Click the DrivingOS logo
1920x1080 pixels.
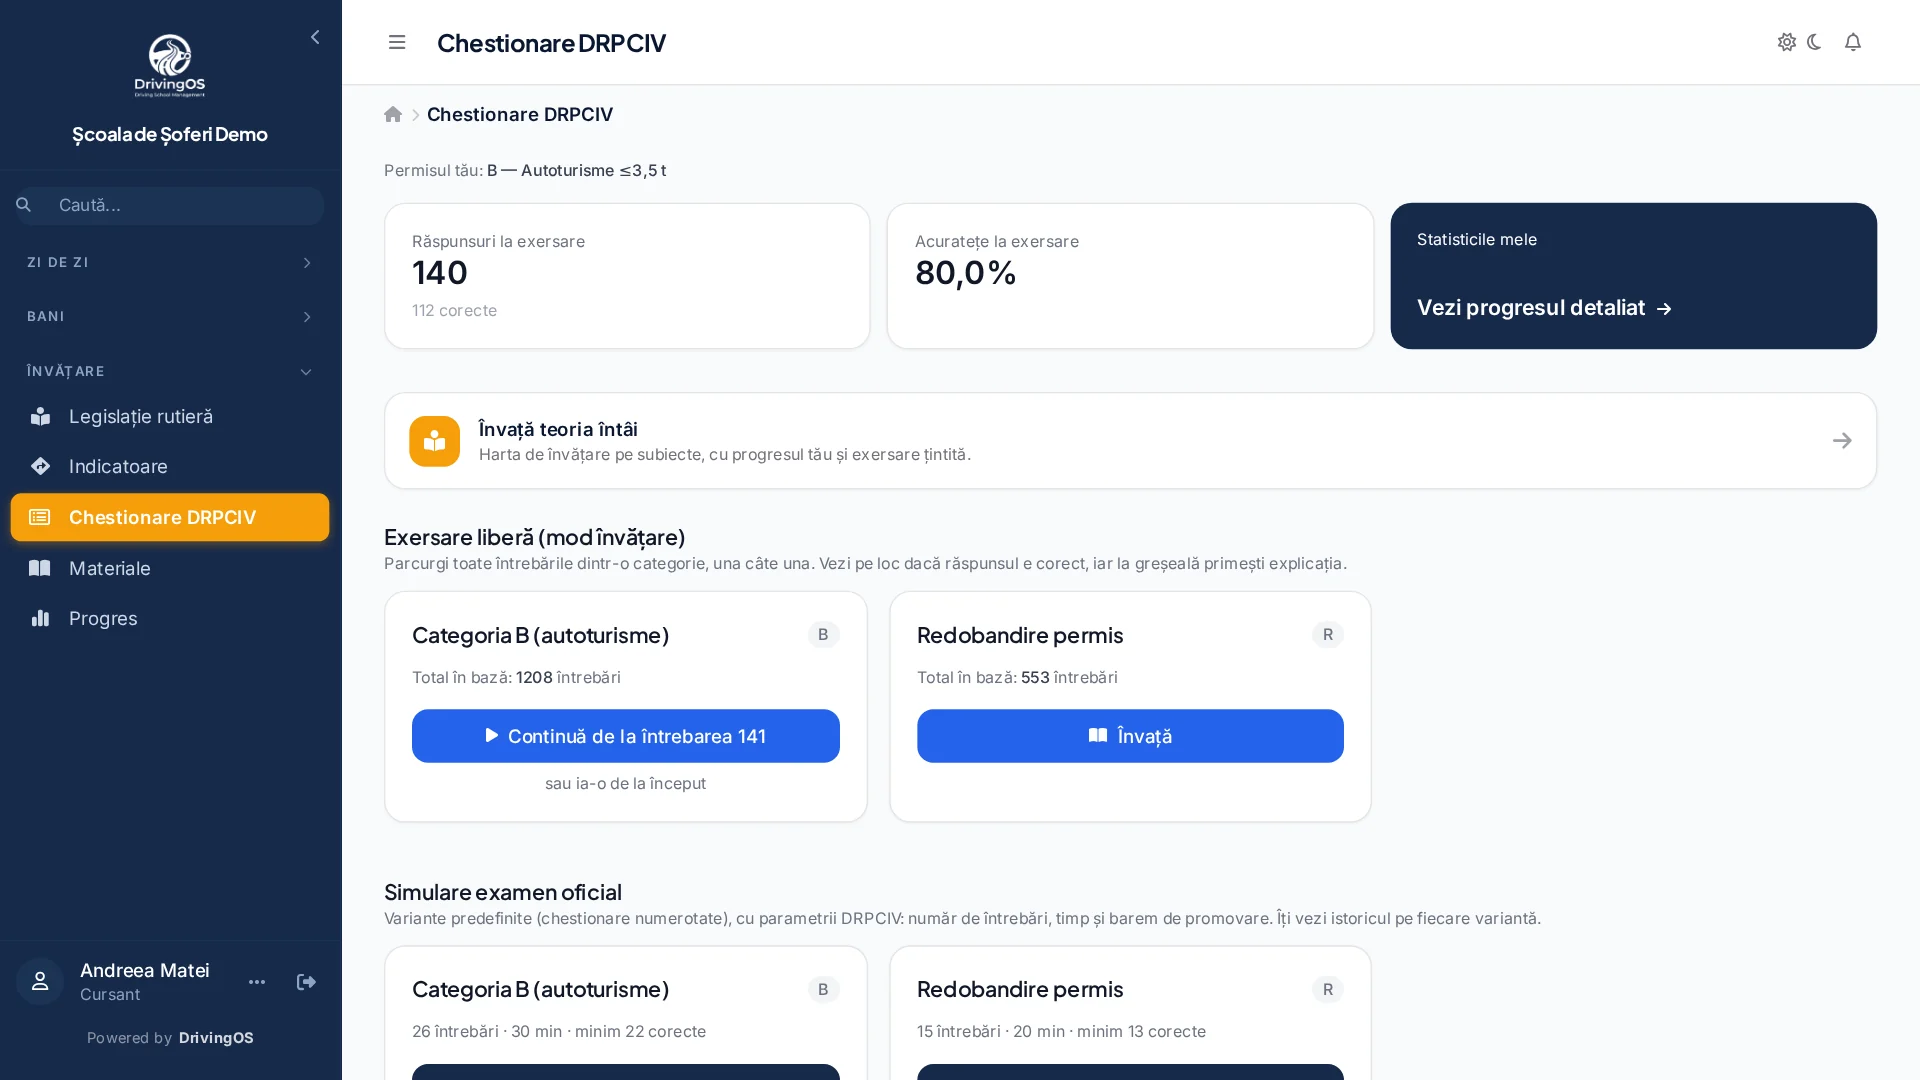pos(170,66)
